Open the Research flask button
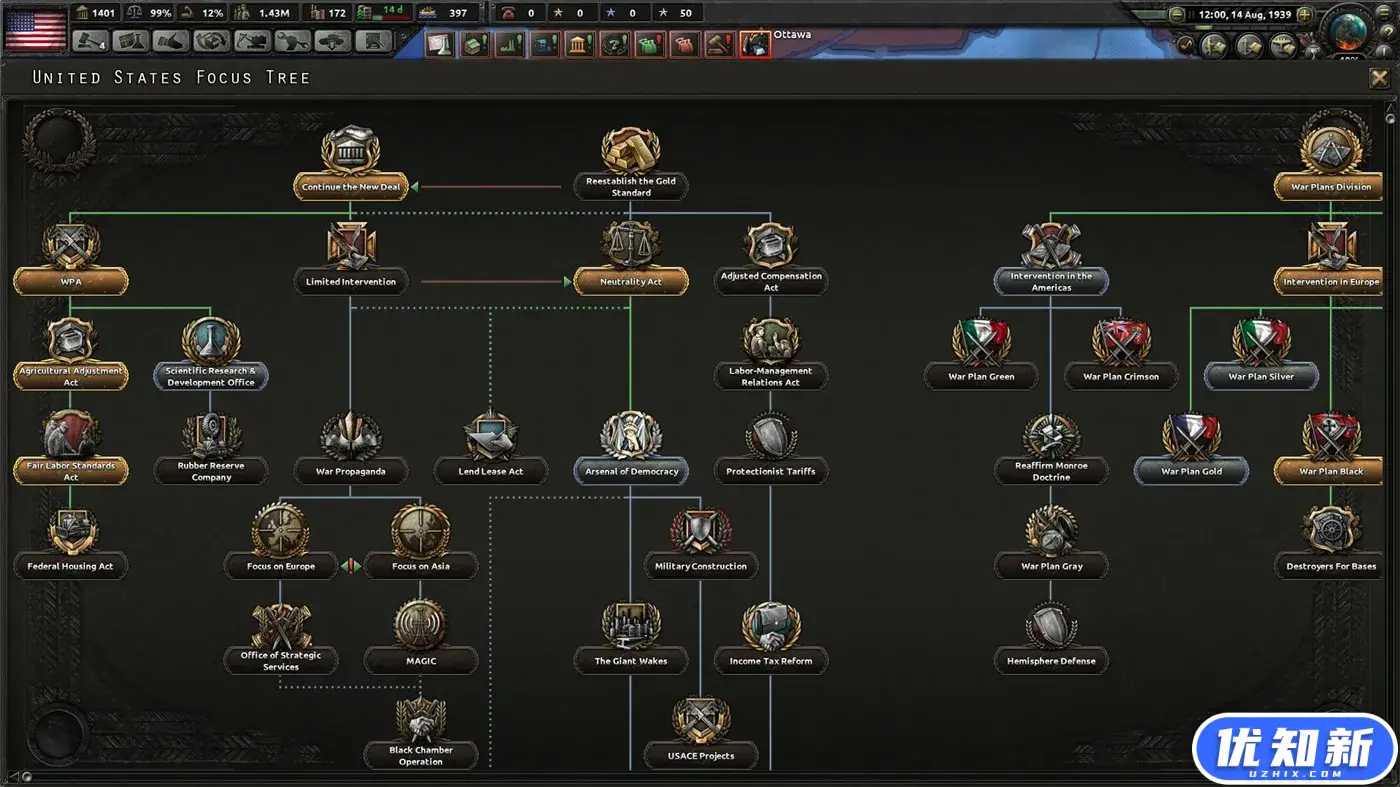The image size is (1400, 787). coord(131,42)
